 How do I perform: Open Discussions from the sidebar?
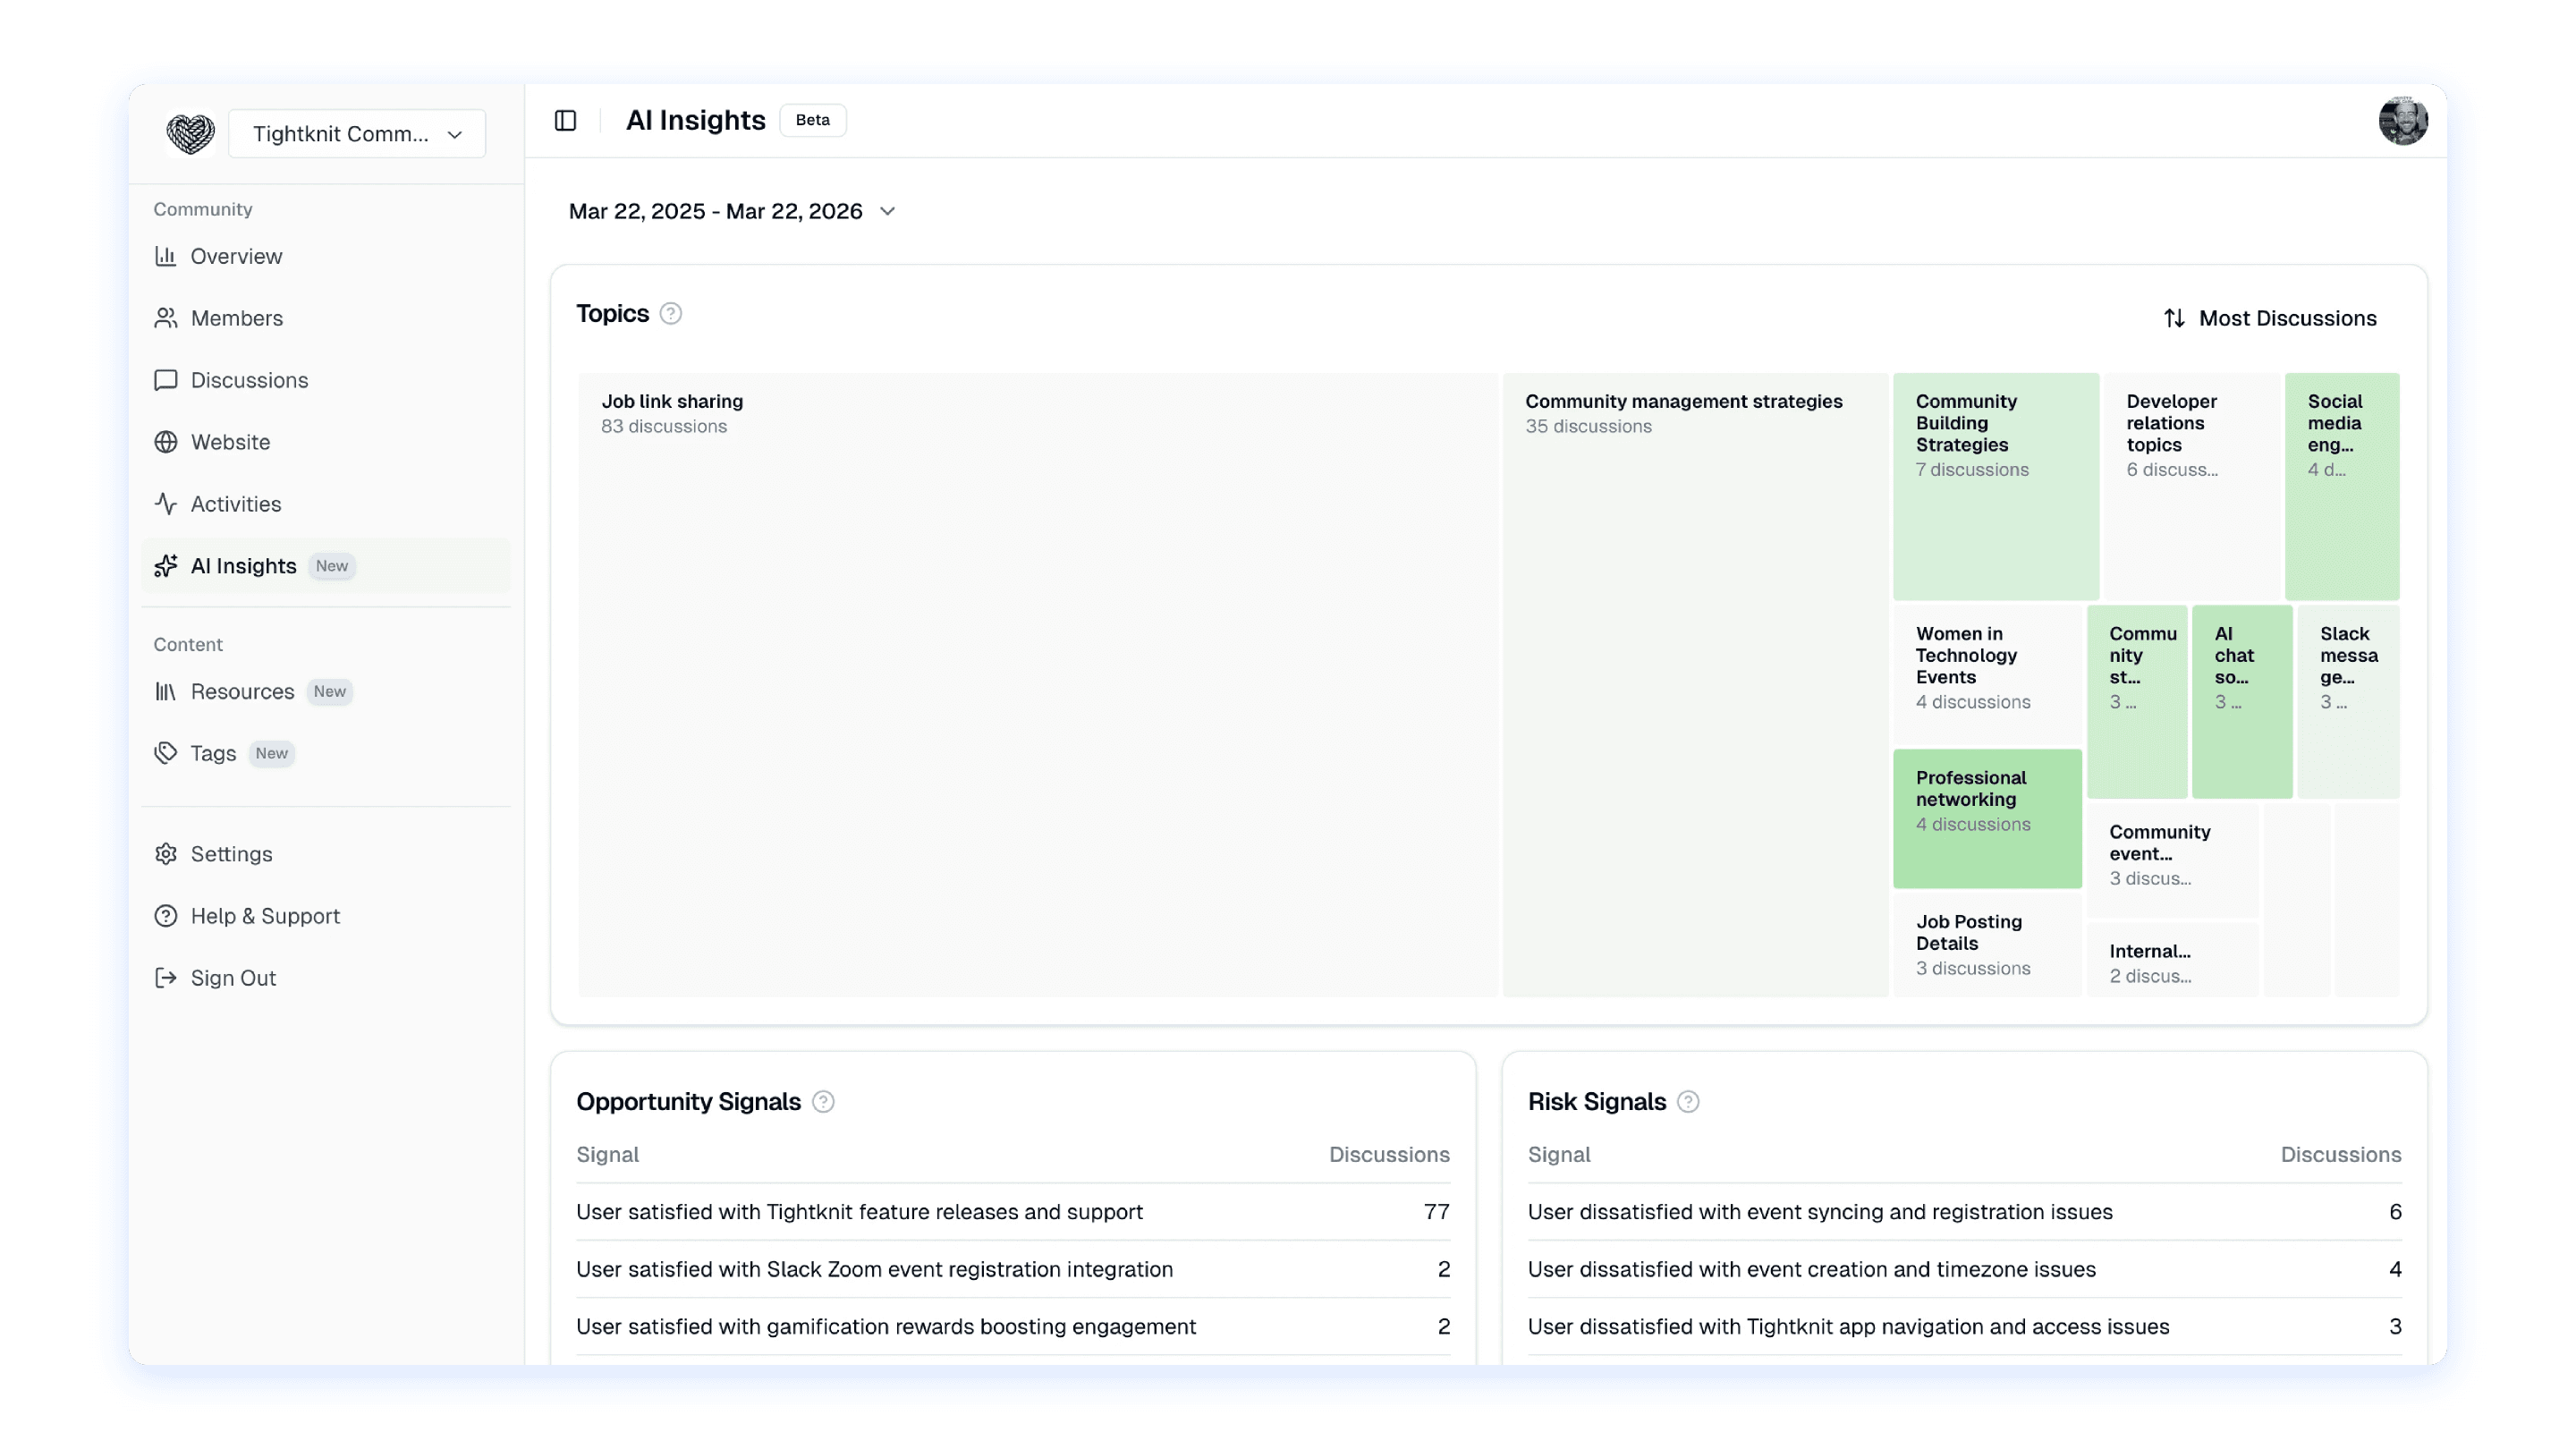click(249, 380)
